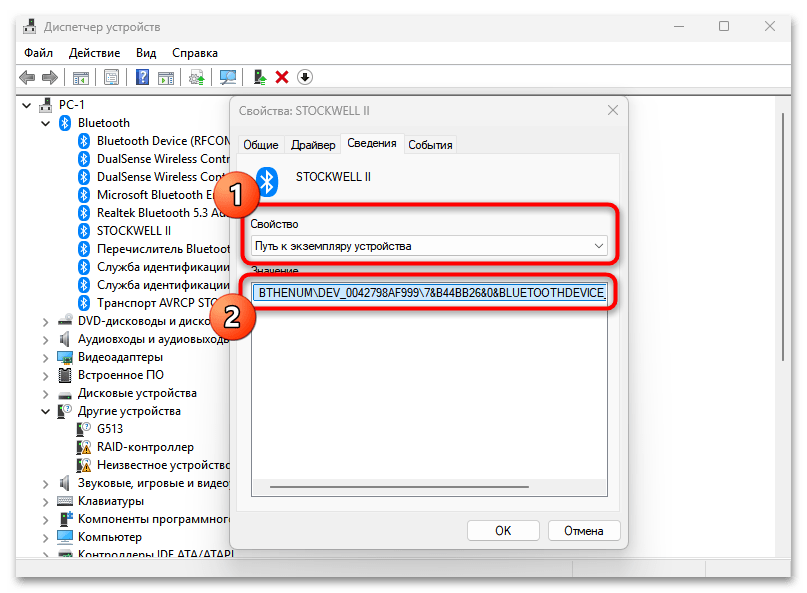Click the OK button
The height and width of the screenshot is (593, 807).
click(503, 531)
